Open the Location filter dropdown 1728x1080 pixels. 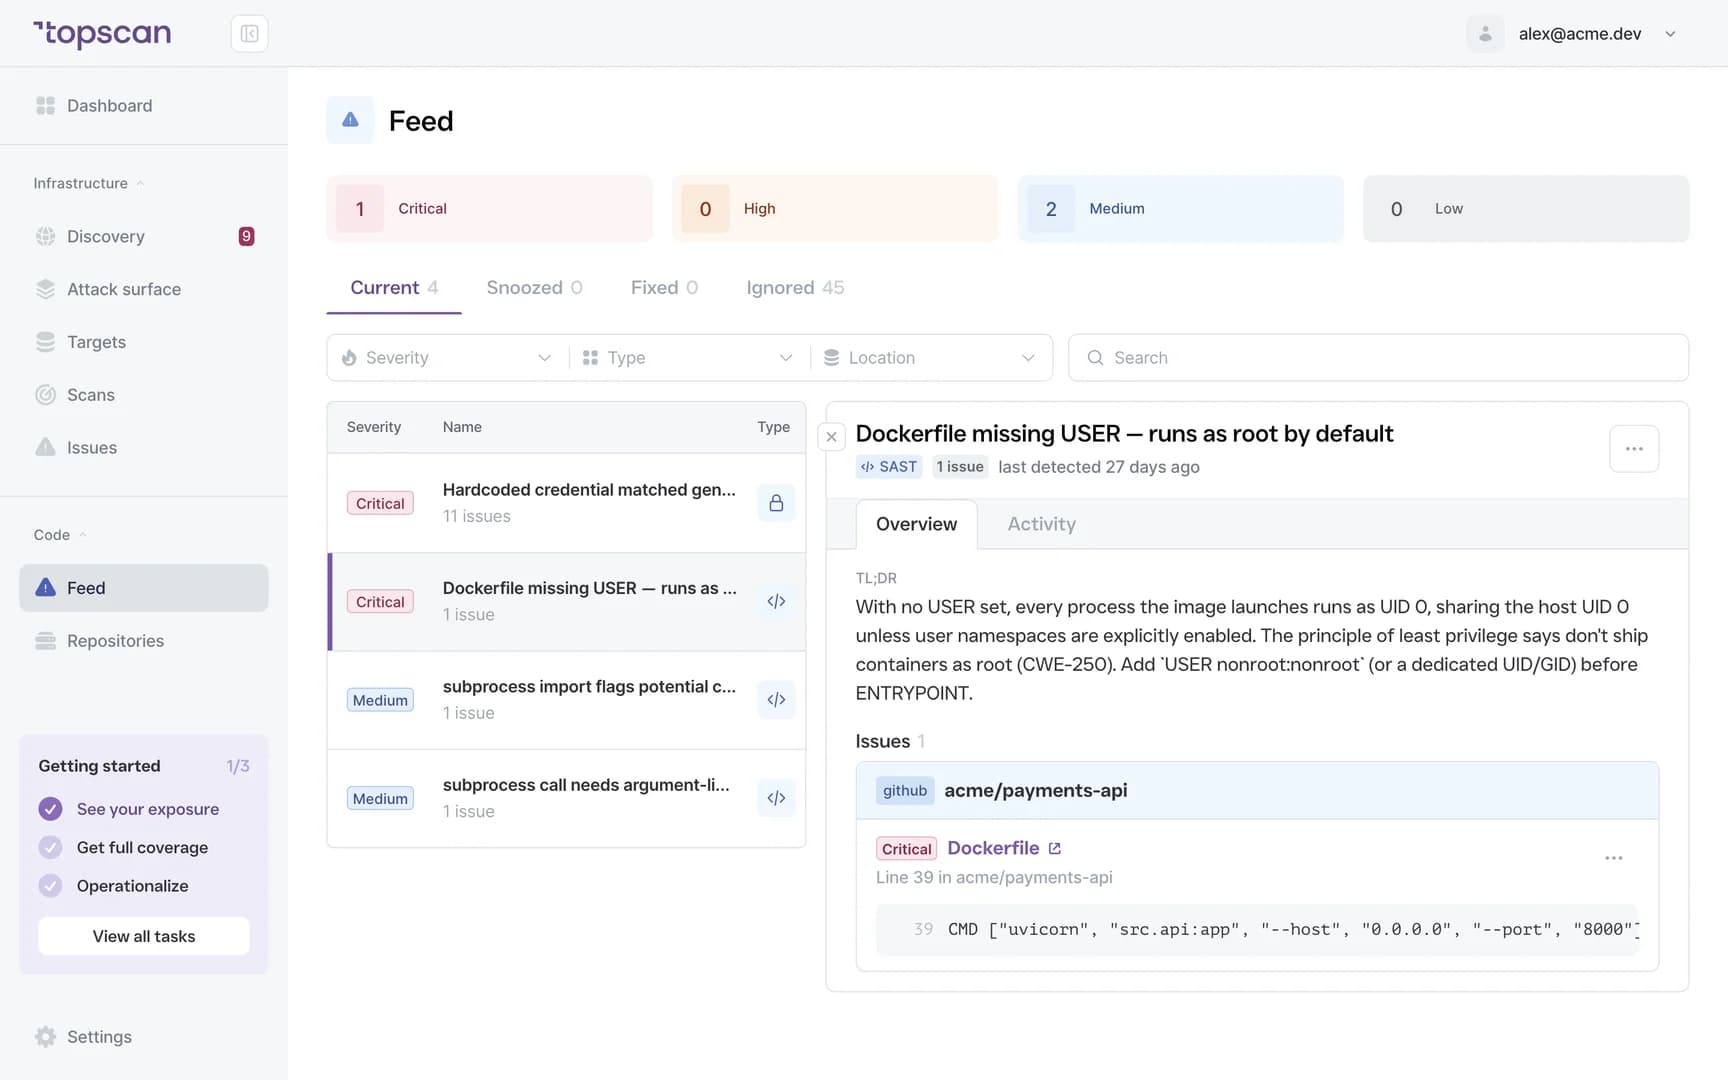pos(930,358)
